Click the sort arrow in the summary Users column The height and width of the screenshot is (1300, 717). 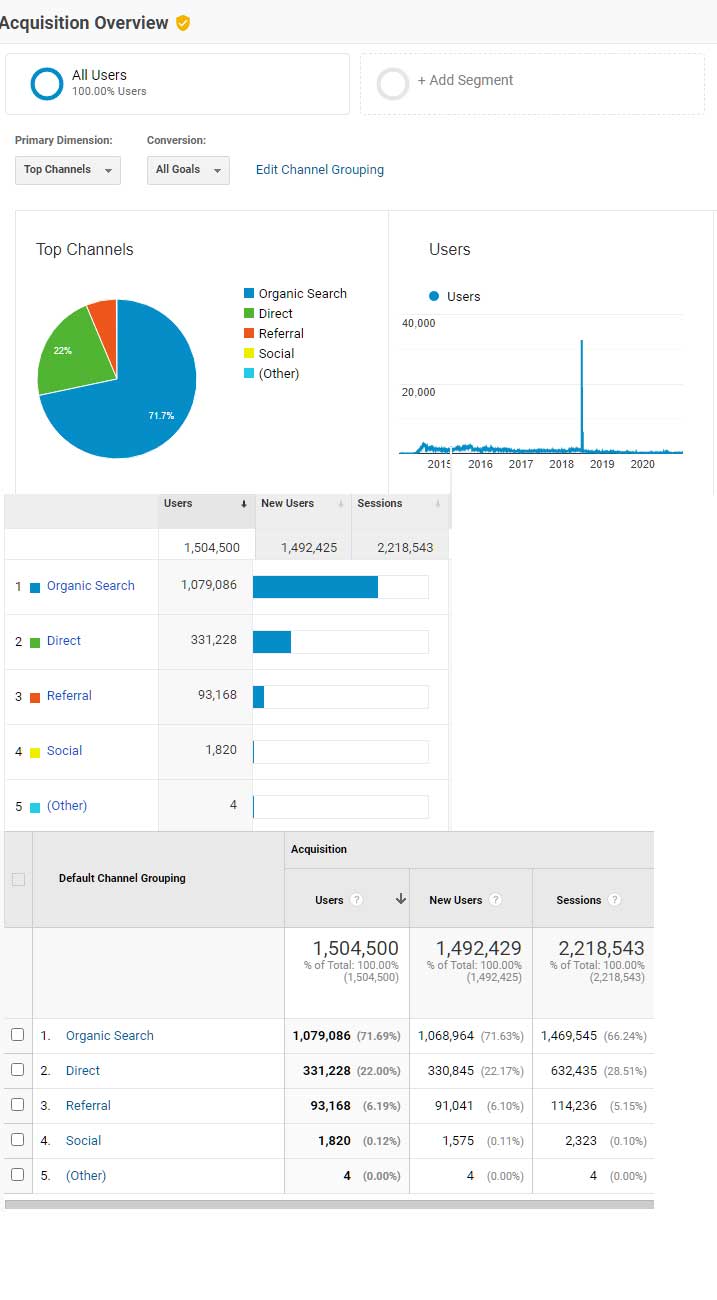click(x=244, y=504)
